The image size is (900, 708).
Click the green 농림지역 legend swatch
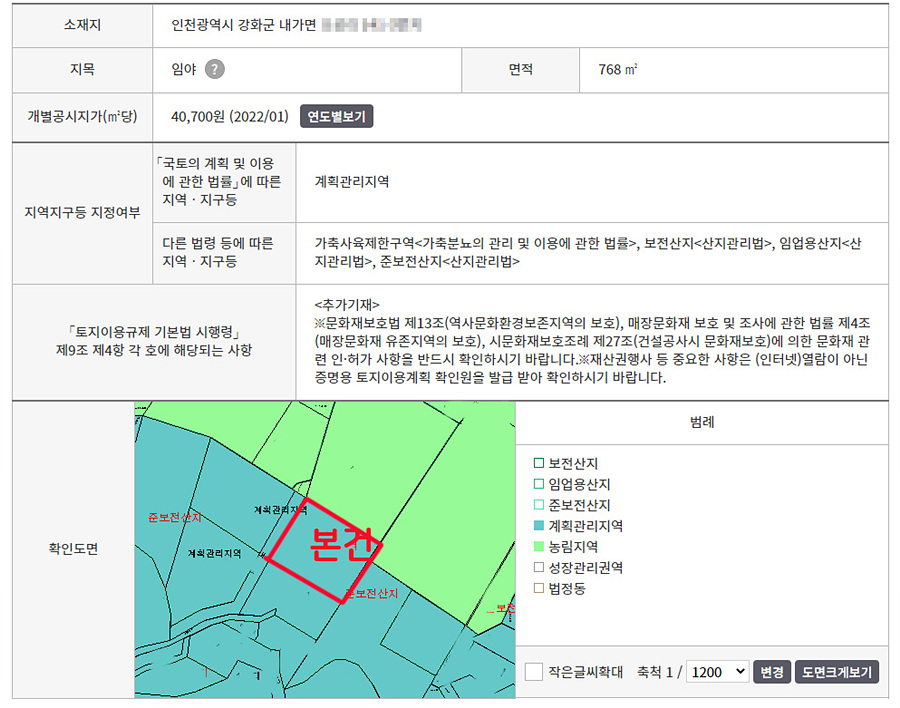540,547
